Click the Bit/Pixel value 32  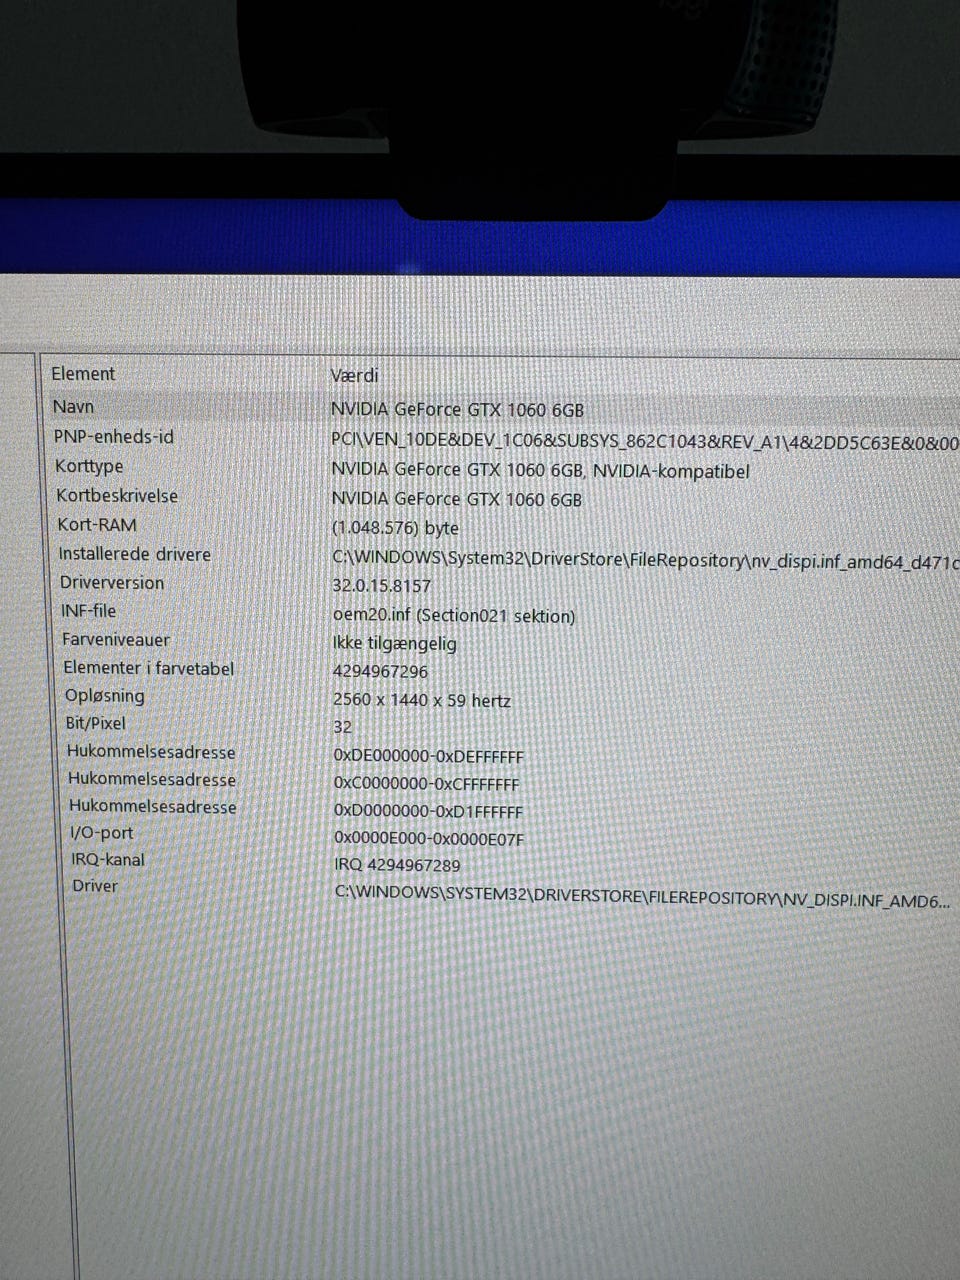pyautogui.click(x=342, y=728)
